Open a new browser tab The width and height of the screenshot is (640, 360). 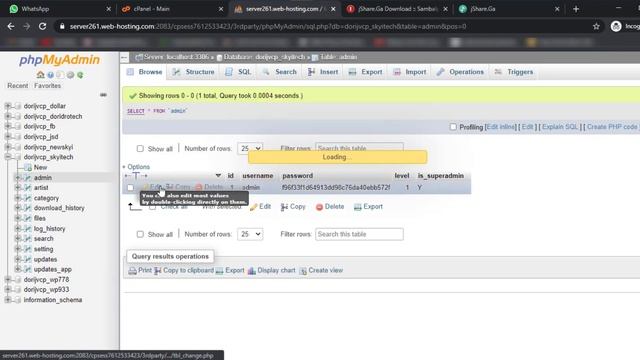pyautogui.click(x=576, y=9)
